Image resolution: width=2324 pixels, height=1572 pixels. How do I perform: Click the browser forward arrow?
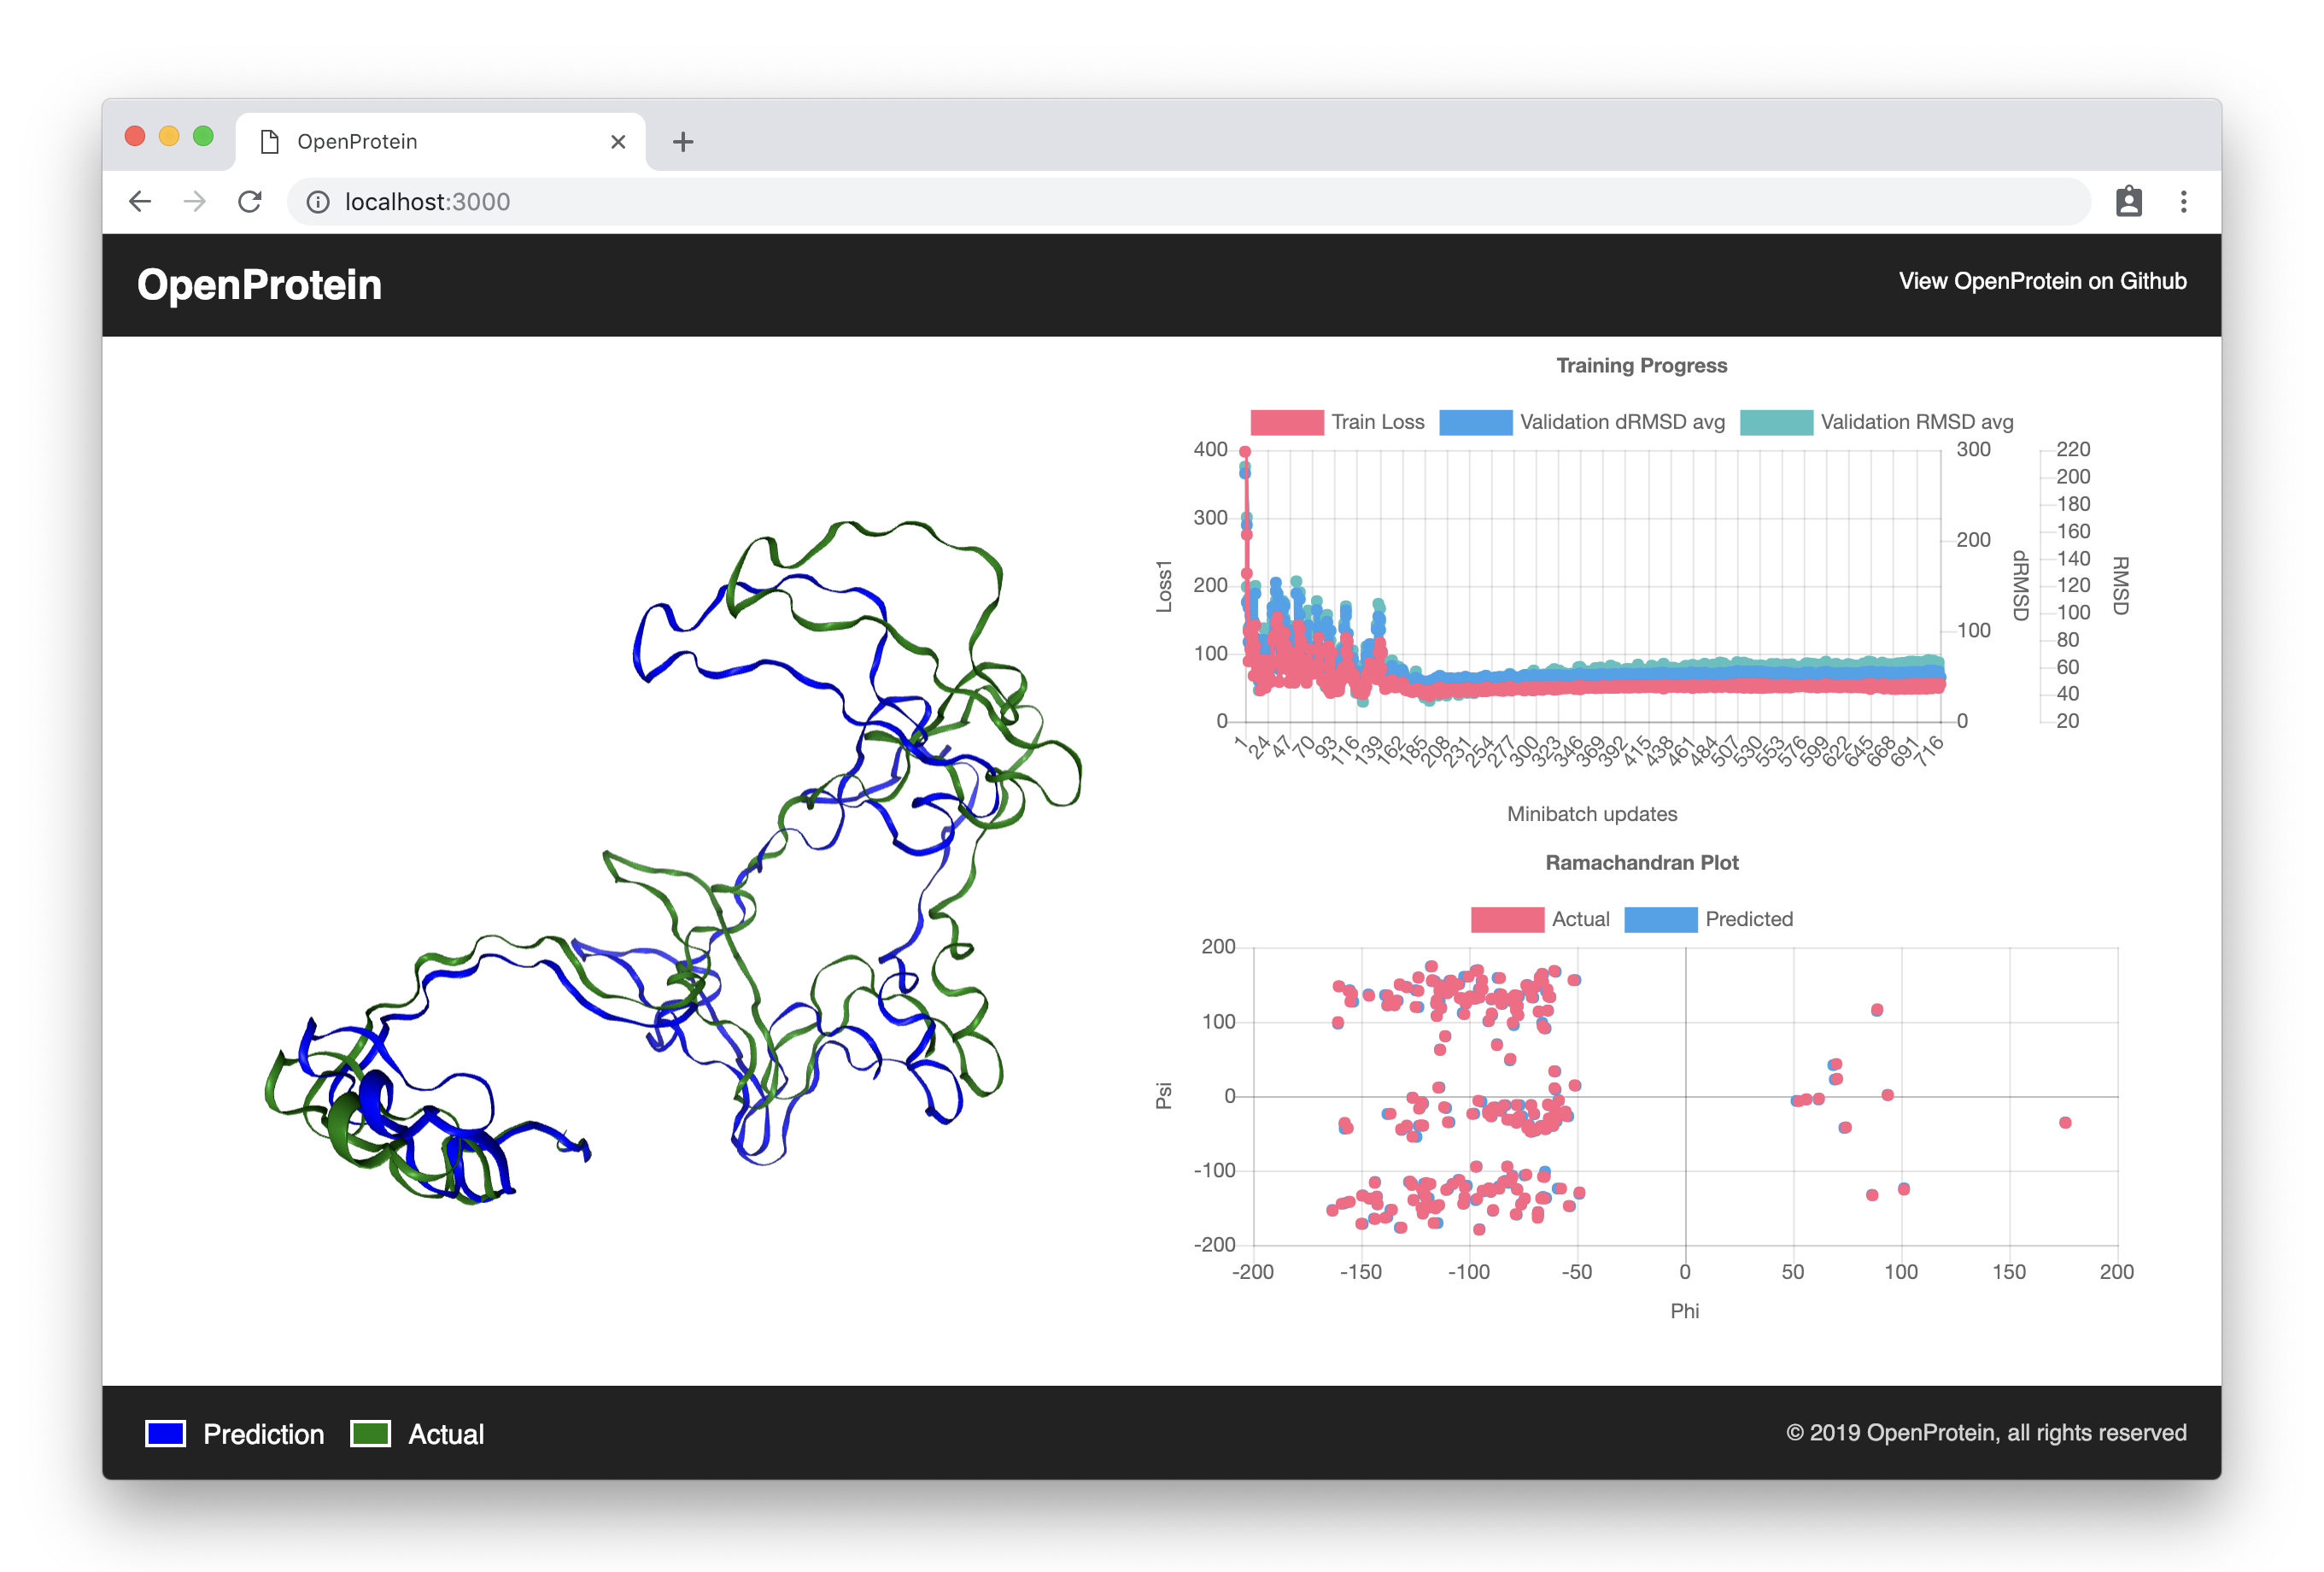pos(195,202)
